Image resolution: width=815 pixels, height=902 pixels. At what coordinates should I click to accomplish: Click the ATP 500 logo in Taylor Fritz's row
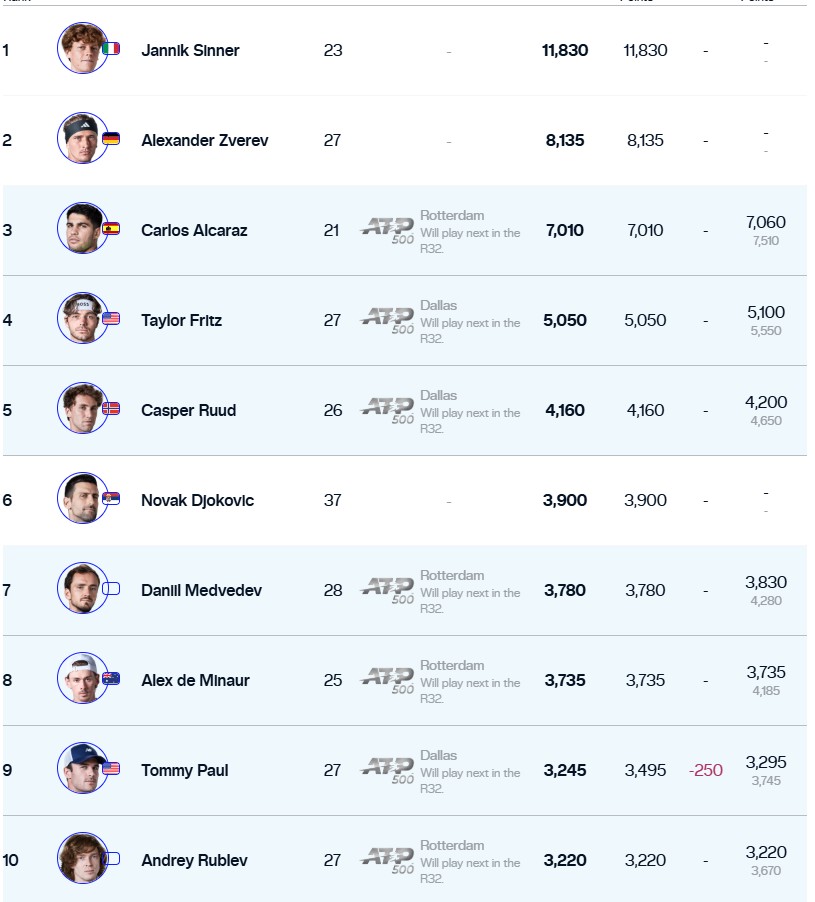[x=387, y=320]
